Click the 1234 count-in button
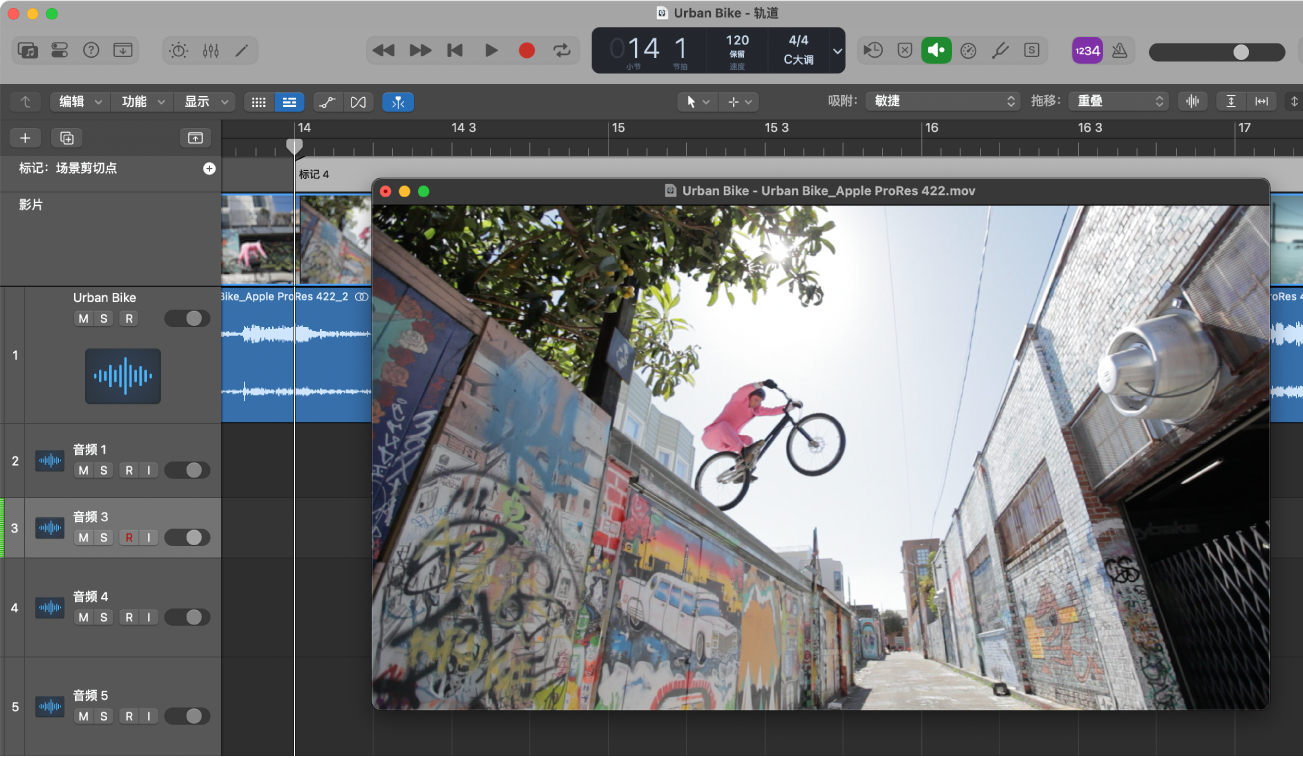 (1087, 50)
